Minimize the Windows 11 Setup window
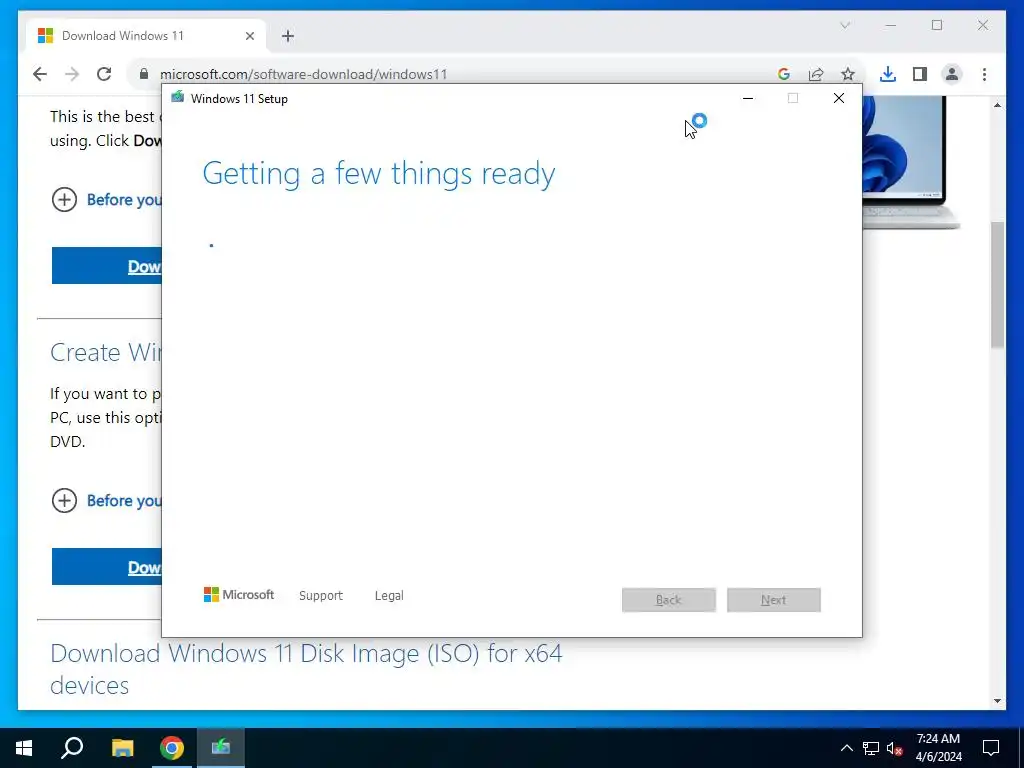Screen dimensions: 1024x768 (x=748, y=99)
